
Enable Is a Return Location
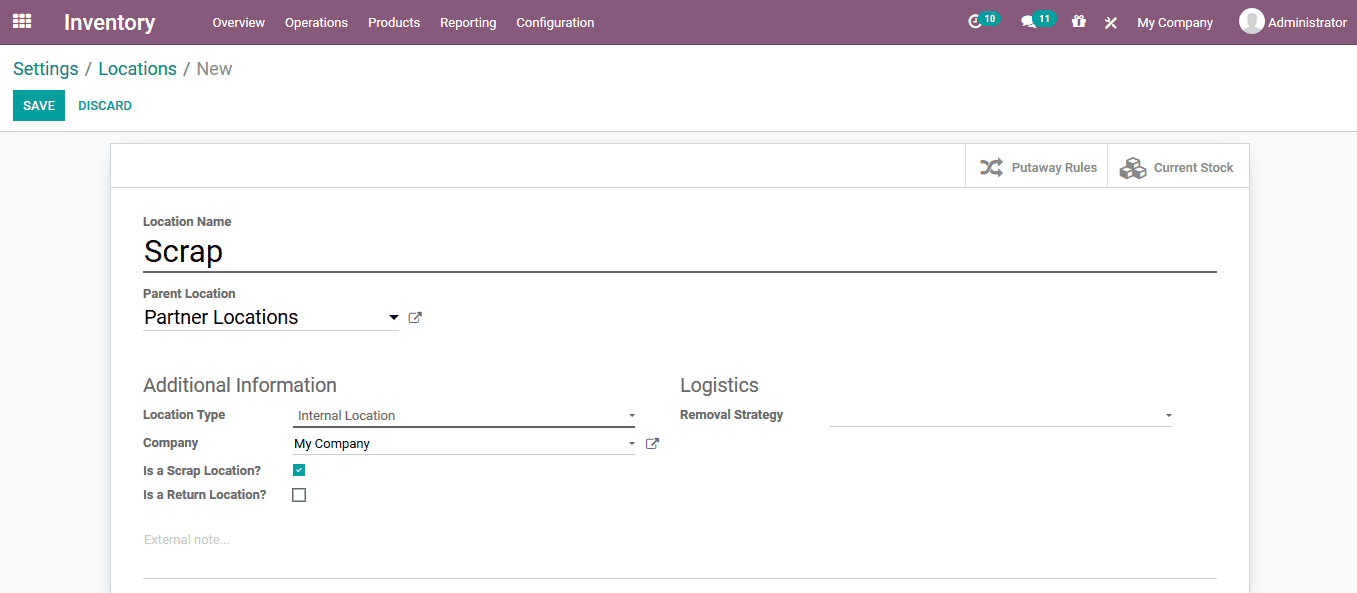click(298, 494)
